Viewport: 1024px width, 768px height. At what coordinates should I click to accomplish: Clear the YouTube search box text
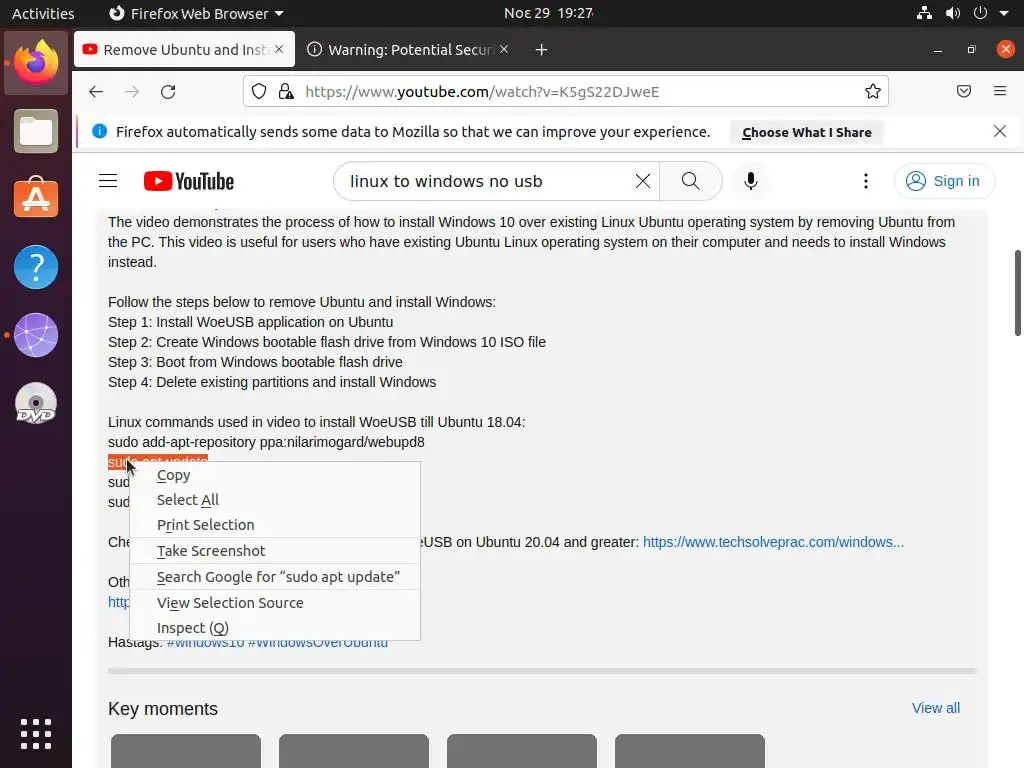coord(643,181)
